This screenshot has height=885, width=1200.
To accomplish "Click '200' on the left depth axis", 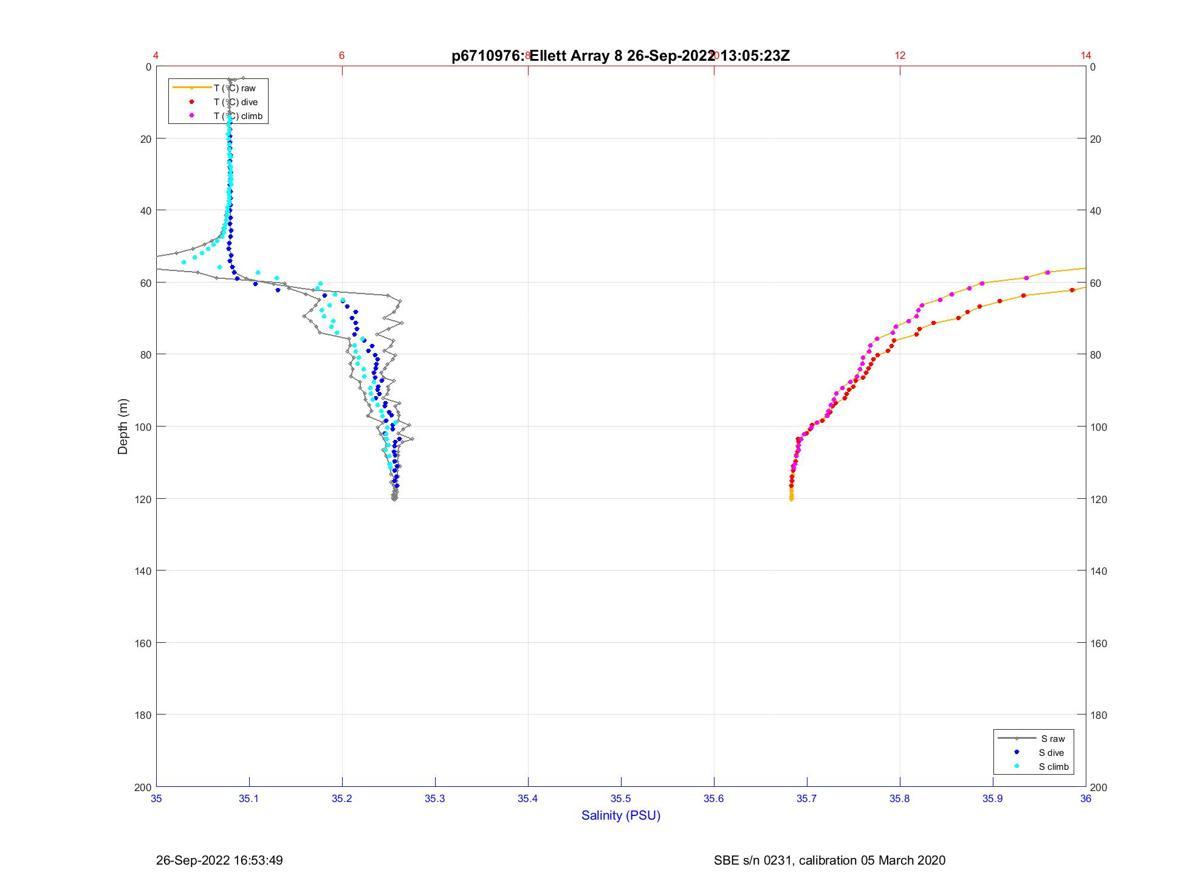I will pyautogui.click(x=141, y=787).
